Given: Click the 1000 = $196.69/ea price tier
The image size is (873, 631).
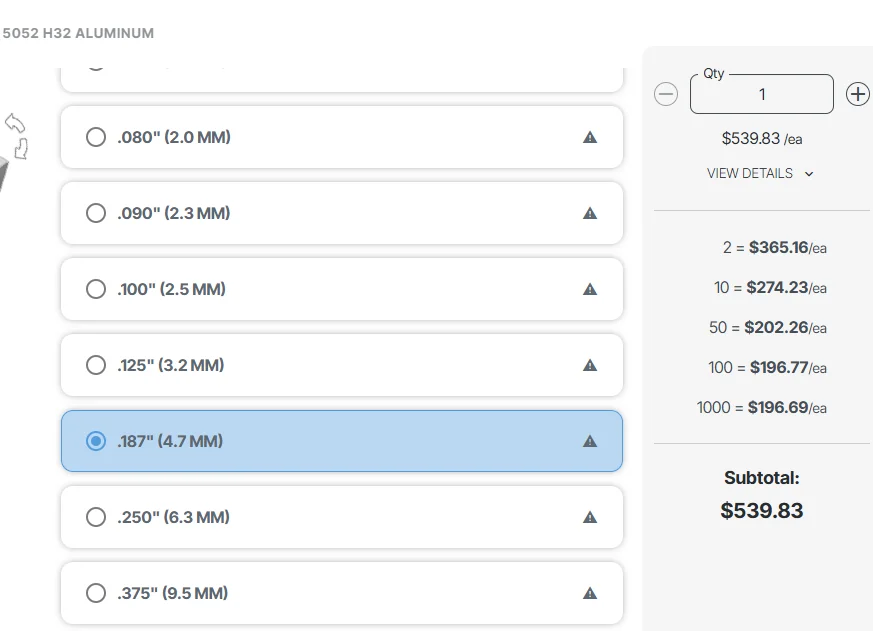Looking at the screenshot, I should coord(762,408).
